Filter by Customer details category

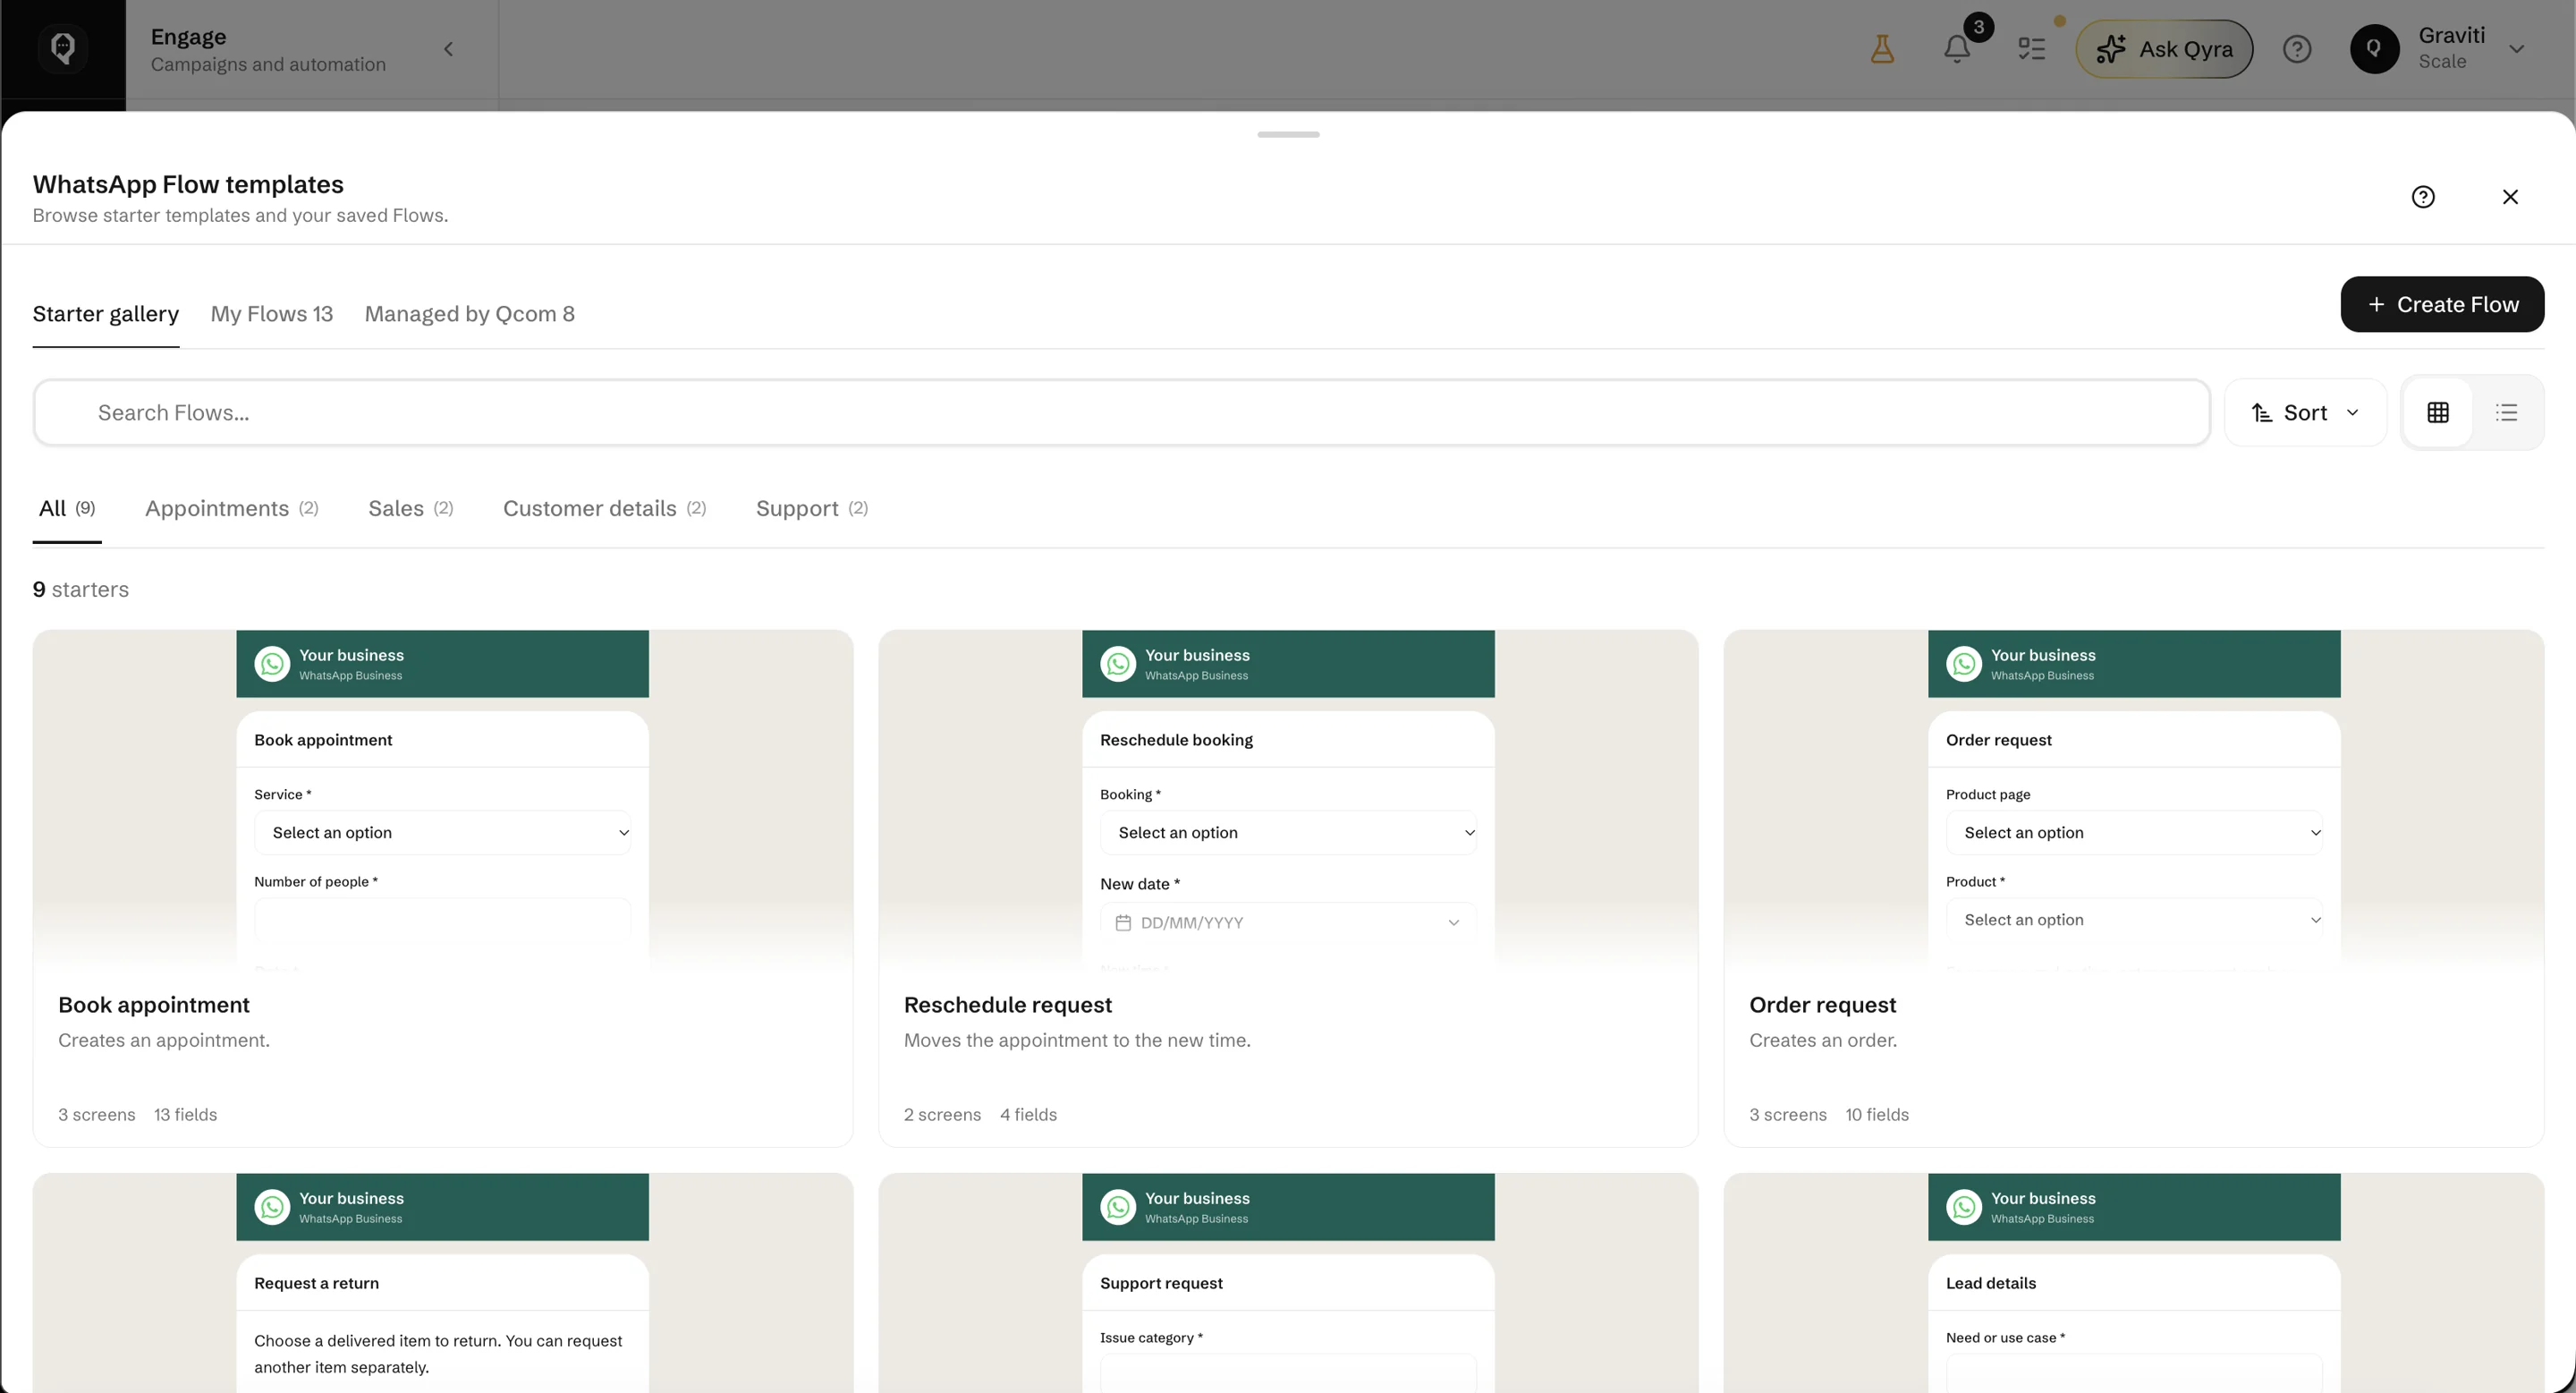(605, 509)
